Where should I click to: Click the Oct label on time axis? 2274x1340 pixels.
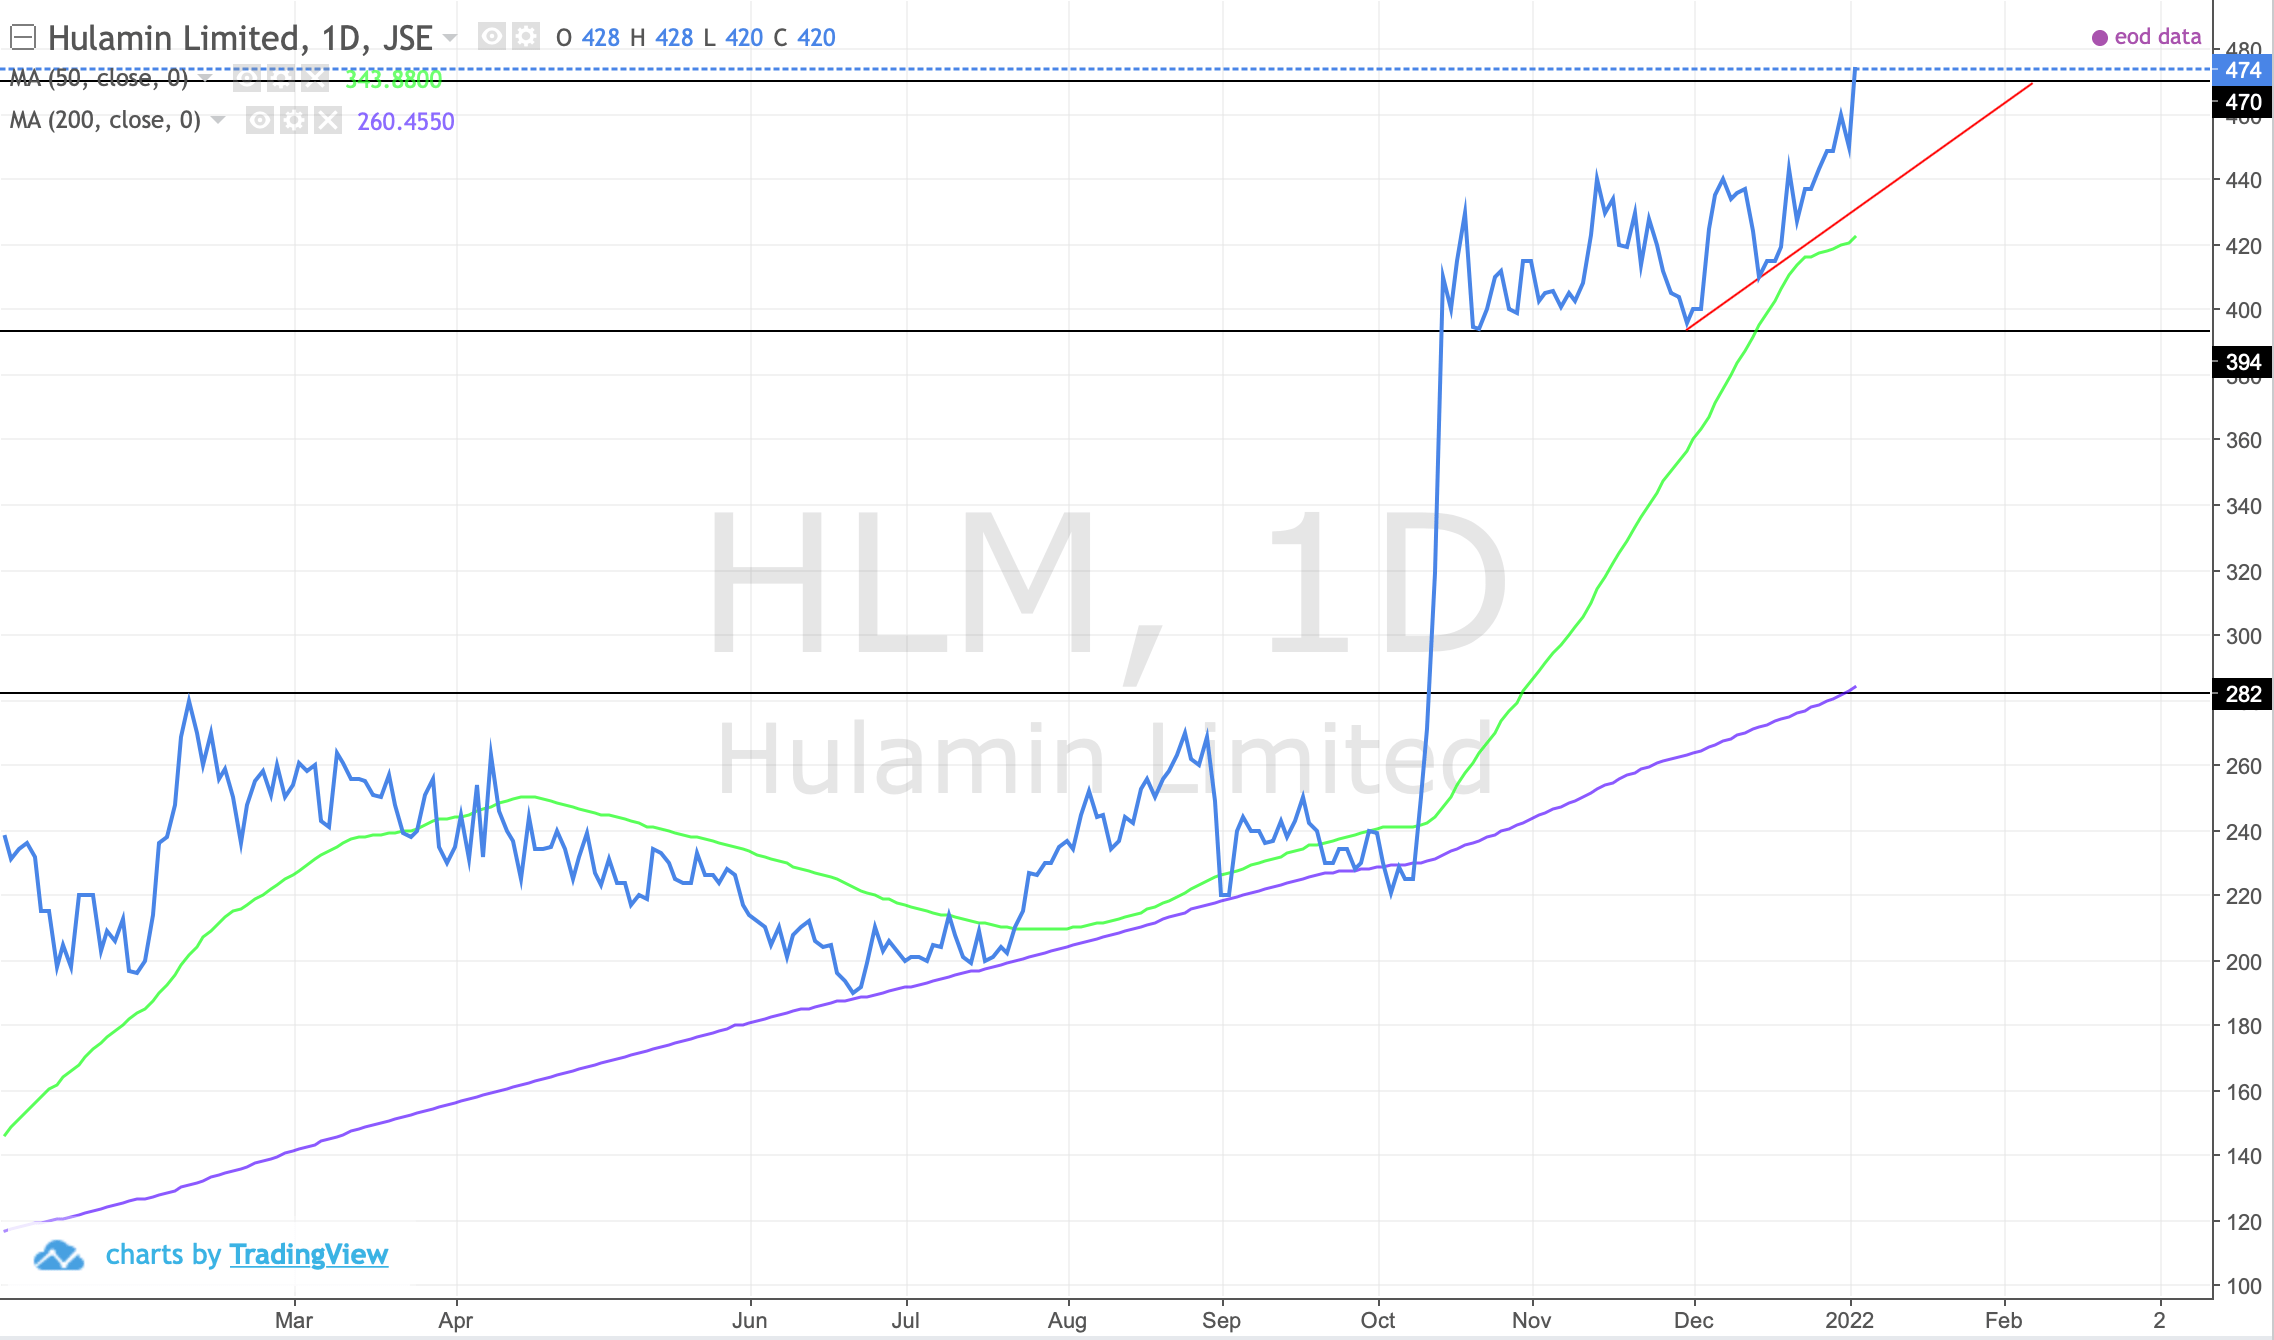[1378, 1320]
